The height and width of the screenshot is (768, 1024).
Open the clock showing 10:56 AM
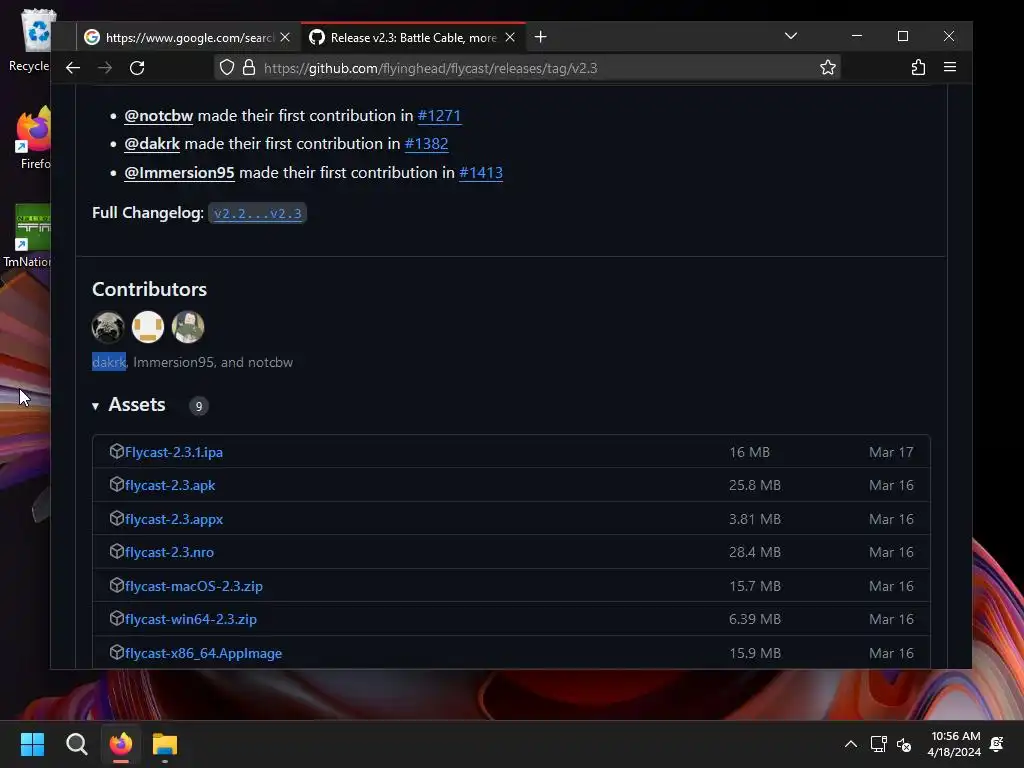pyautogui.click(x=954, y=744)
